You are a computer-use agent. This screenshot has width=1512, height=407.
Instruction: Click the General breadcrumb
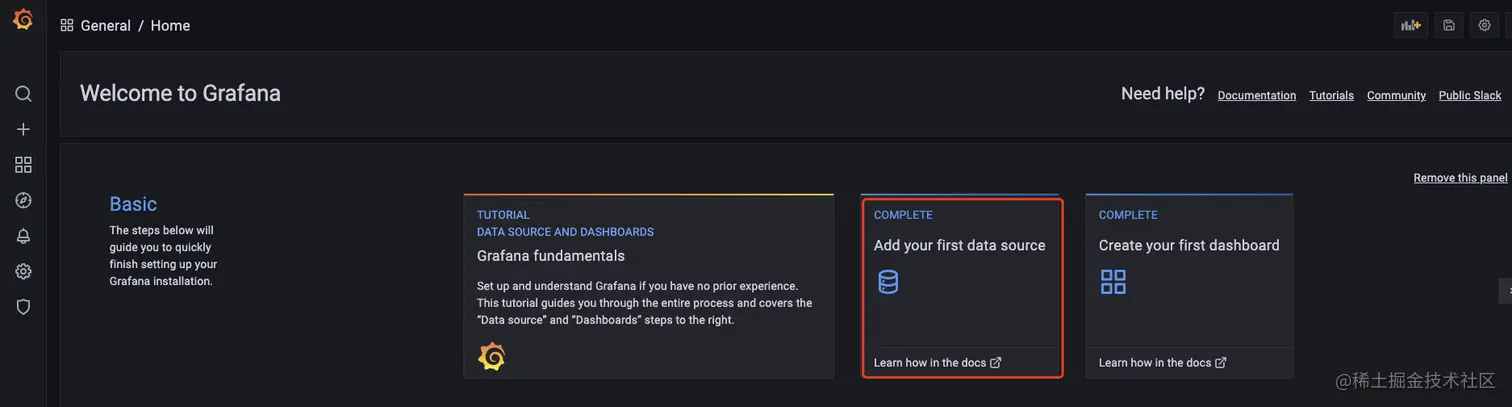105,26
